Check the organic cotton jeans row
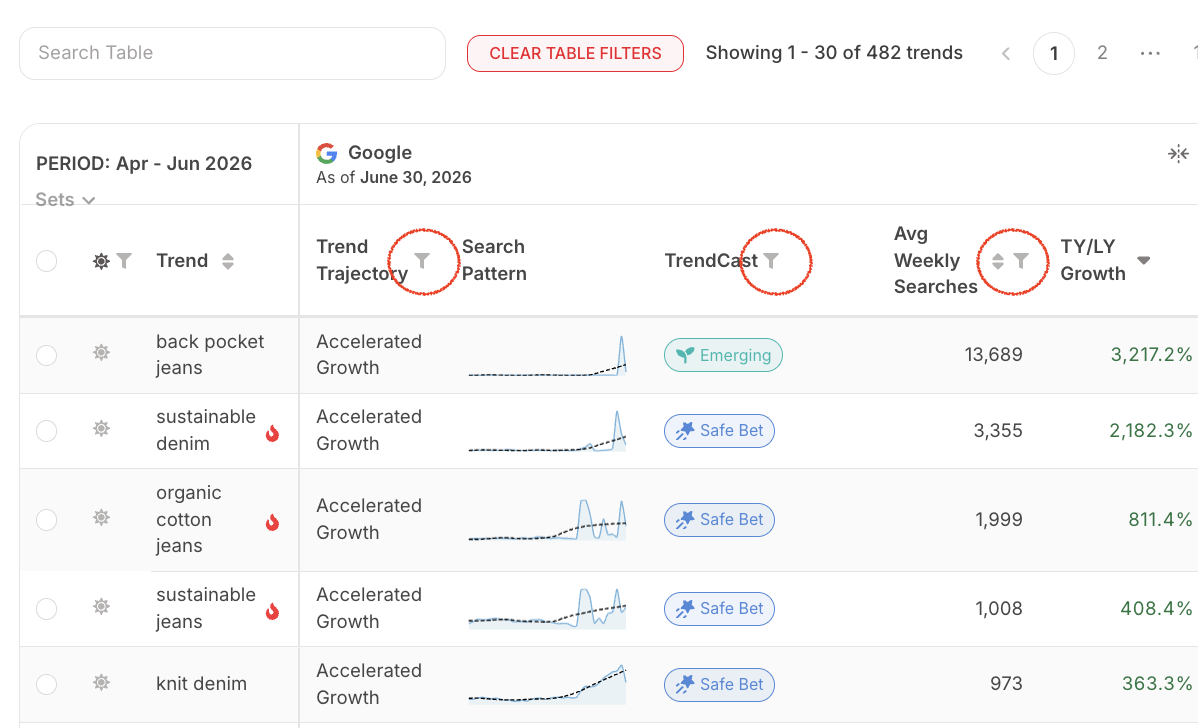 point(47,520)
